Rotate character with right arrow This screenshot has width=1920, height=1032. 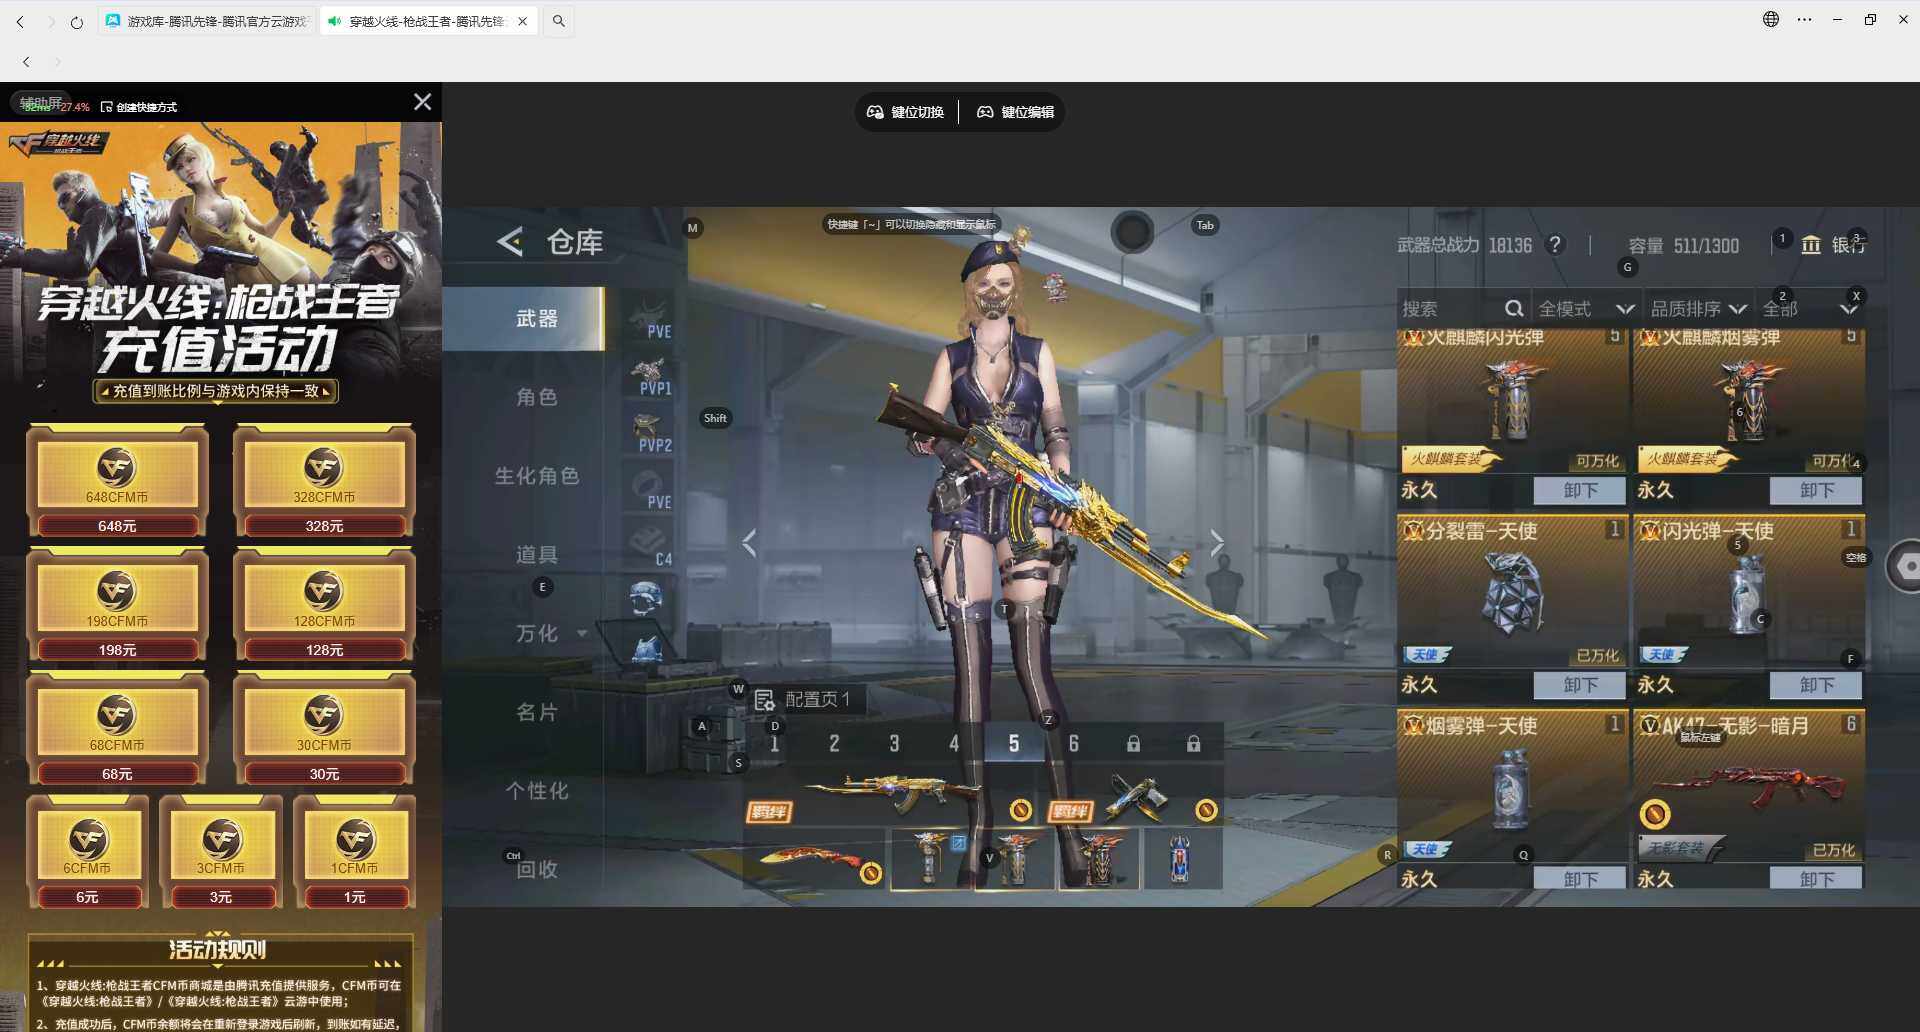click(x=1216, y=543)
